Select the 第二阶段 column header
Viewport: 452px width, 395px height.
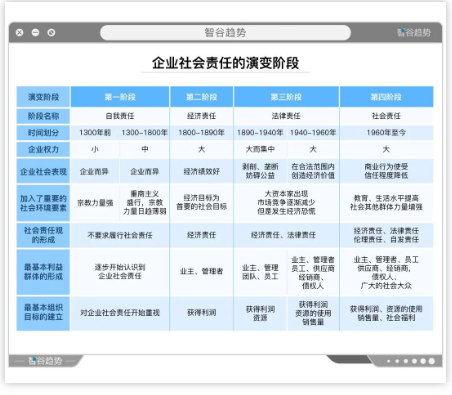[x=202, y=97]
